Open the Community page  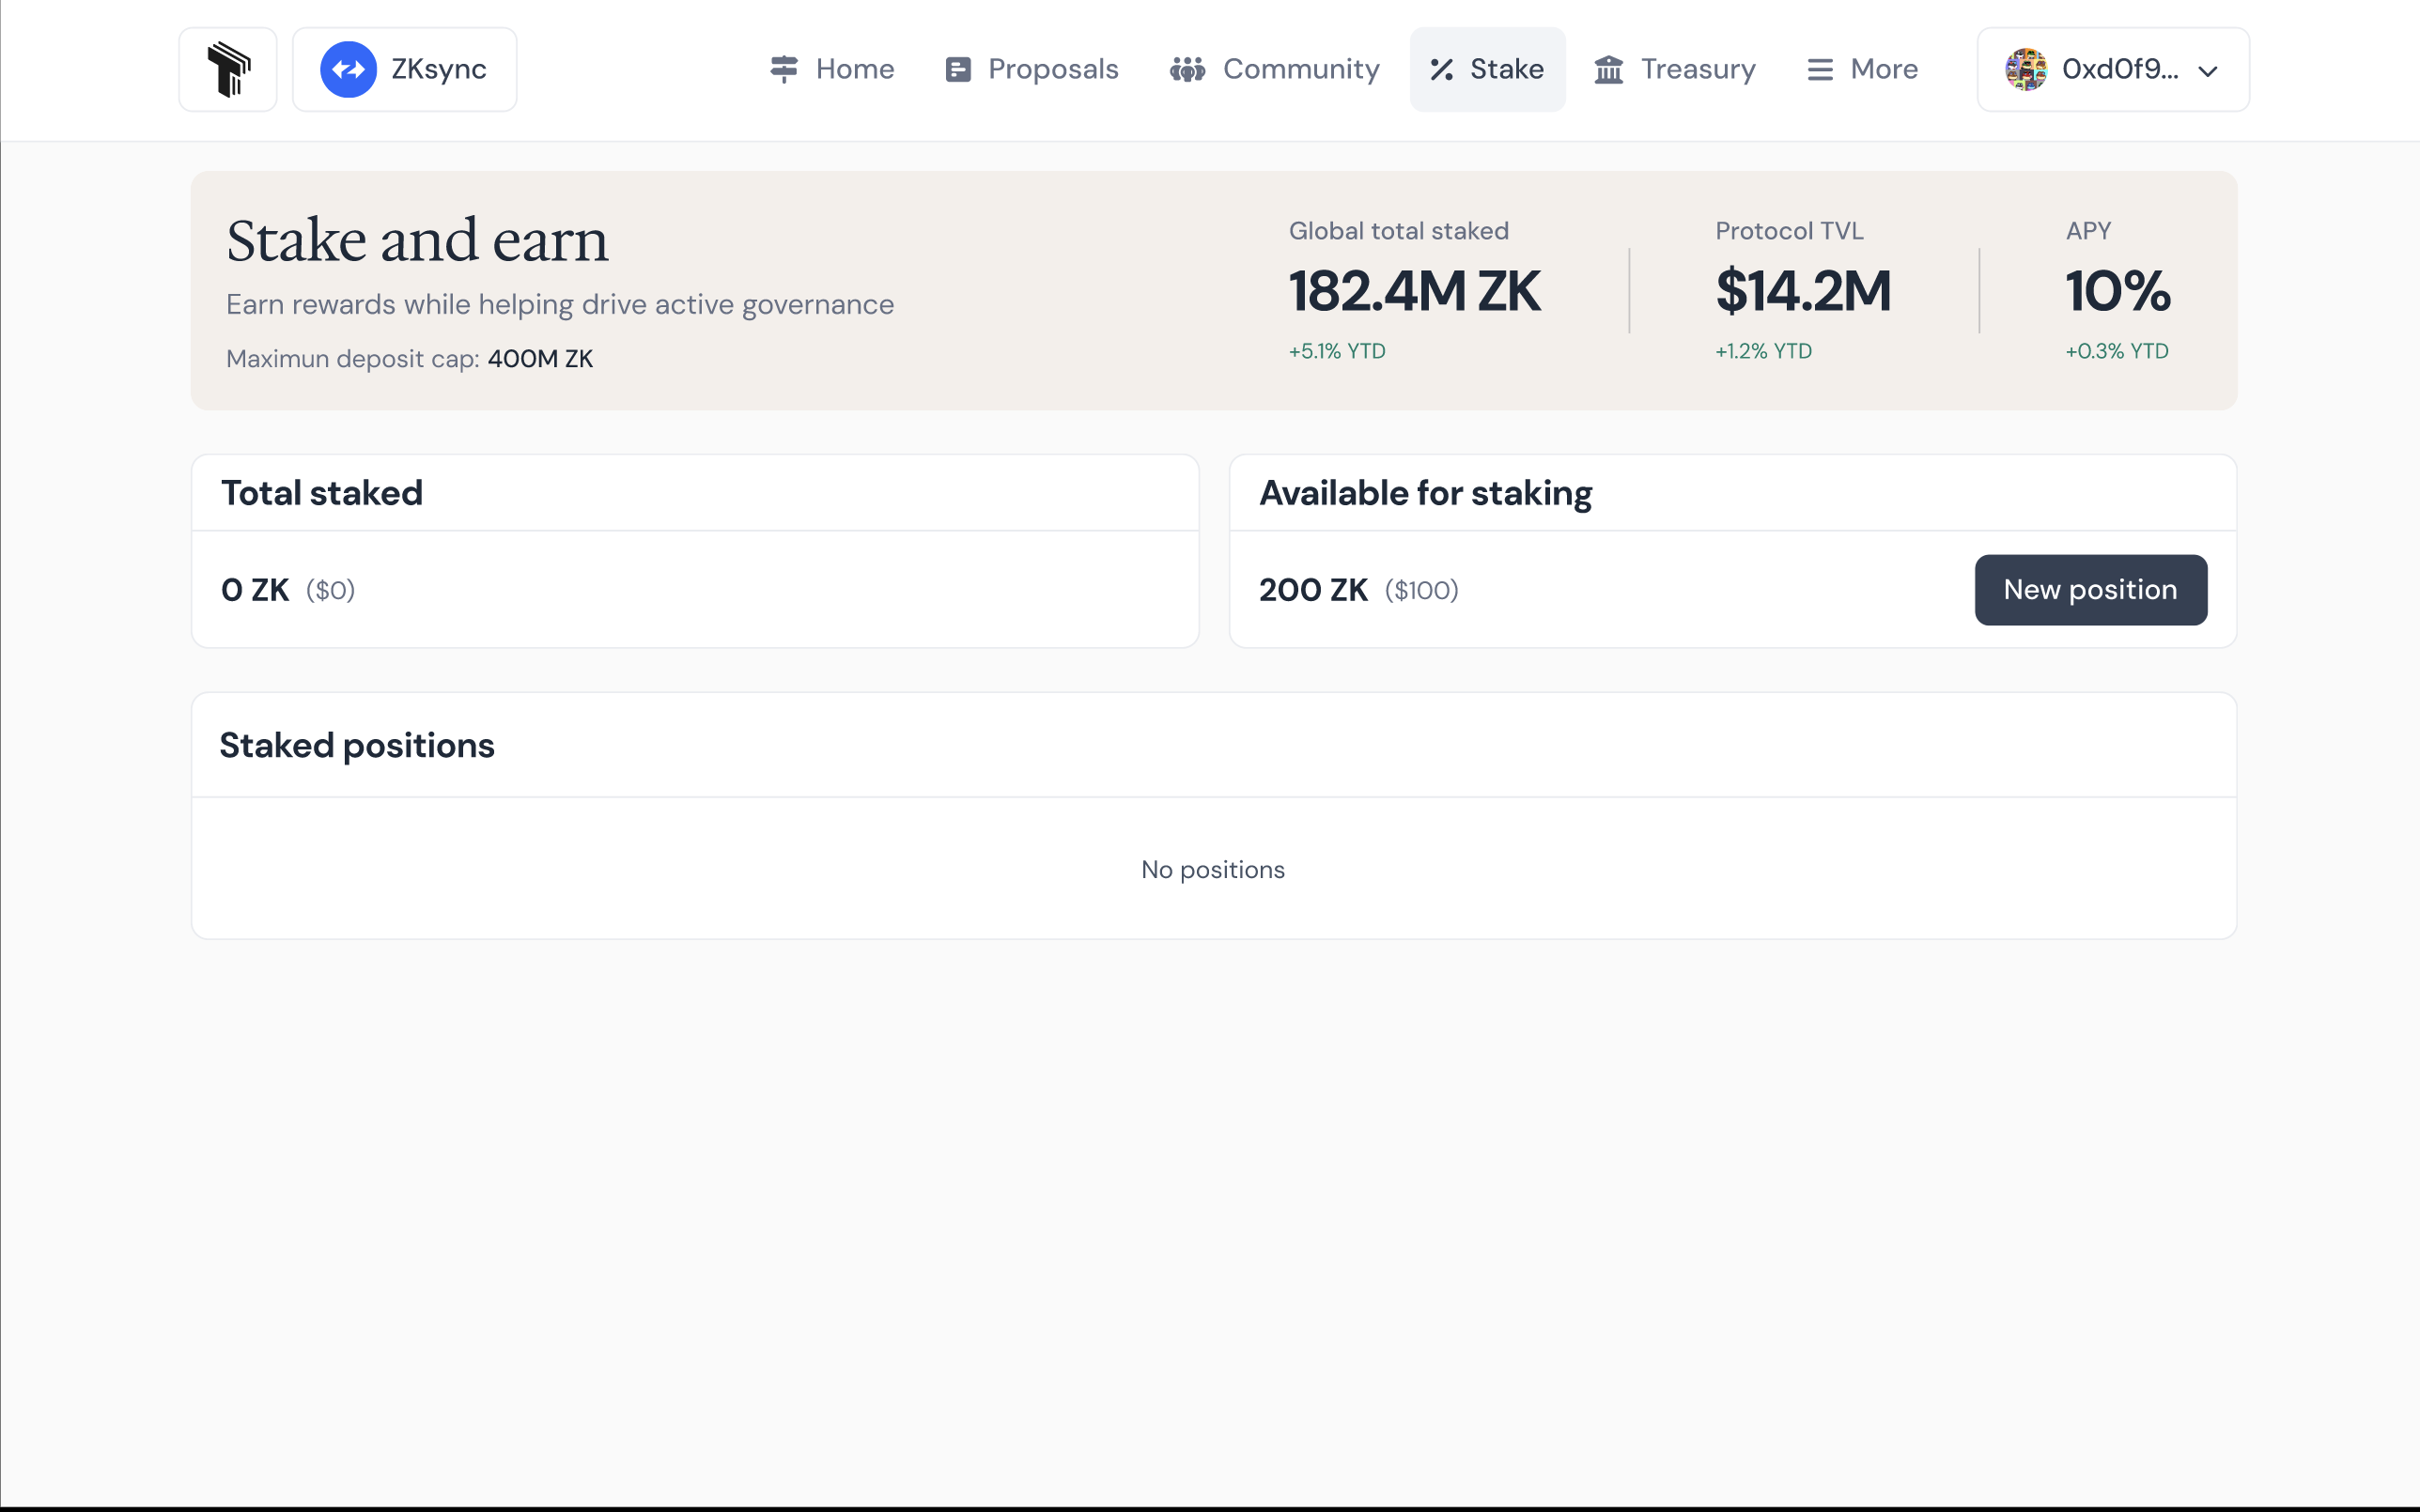pyautogui.click(x=1275, y=69)
